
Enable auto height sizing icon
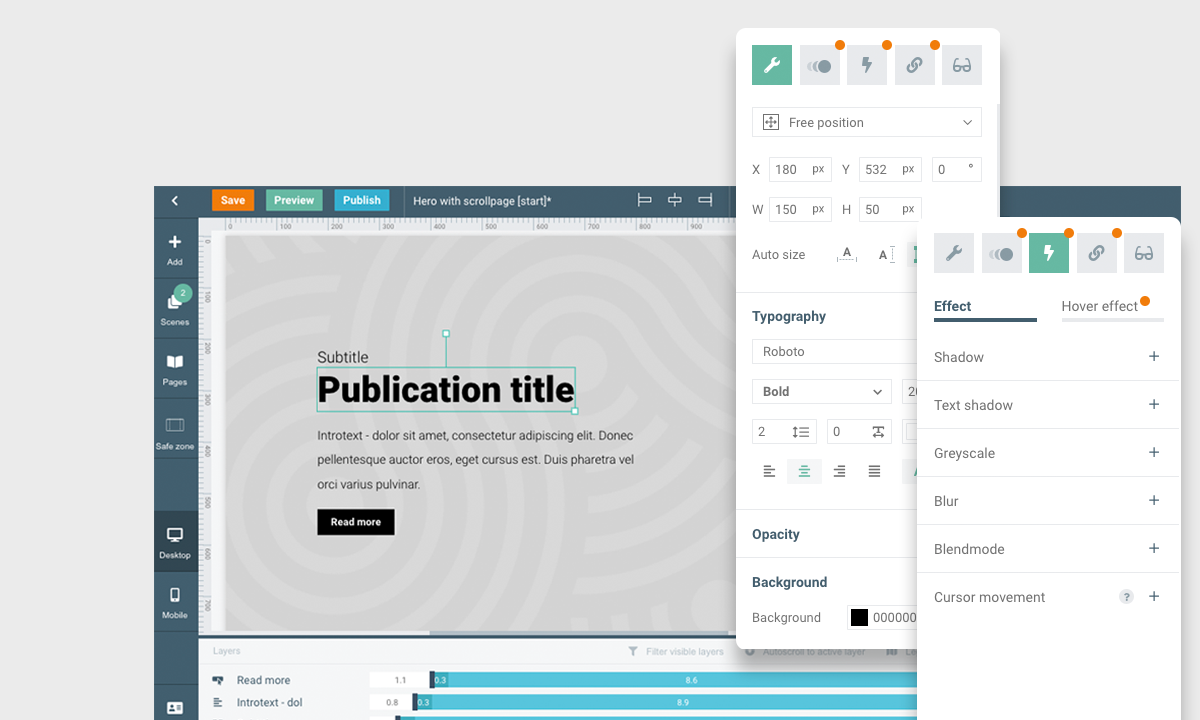(x=886, y=254)
